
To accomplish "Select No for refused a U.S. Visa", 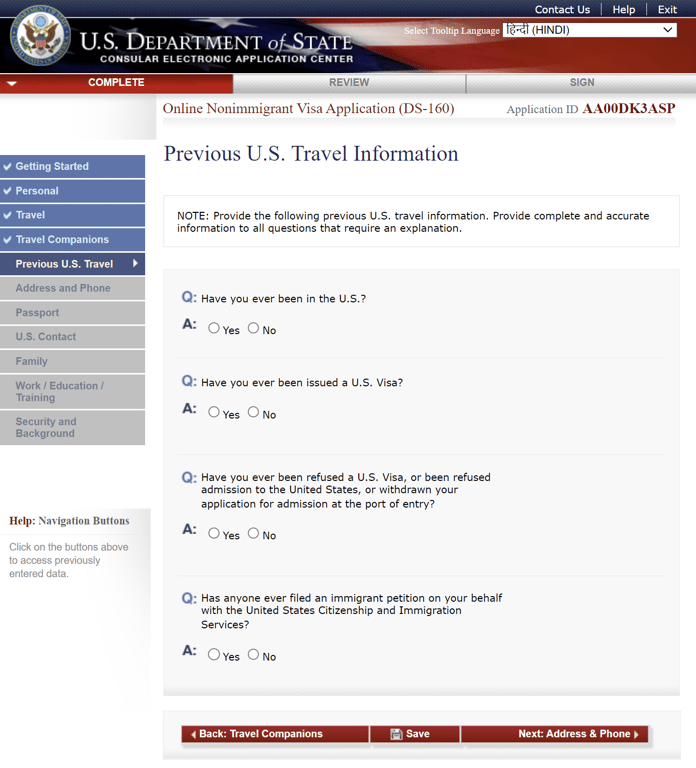I will click(x=253, y=533).
